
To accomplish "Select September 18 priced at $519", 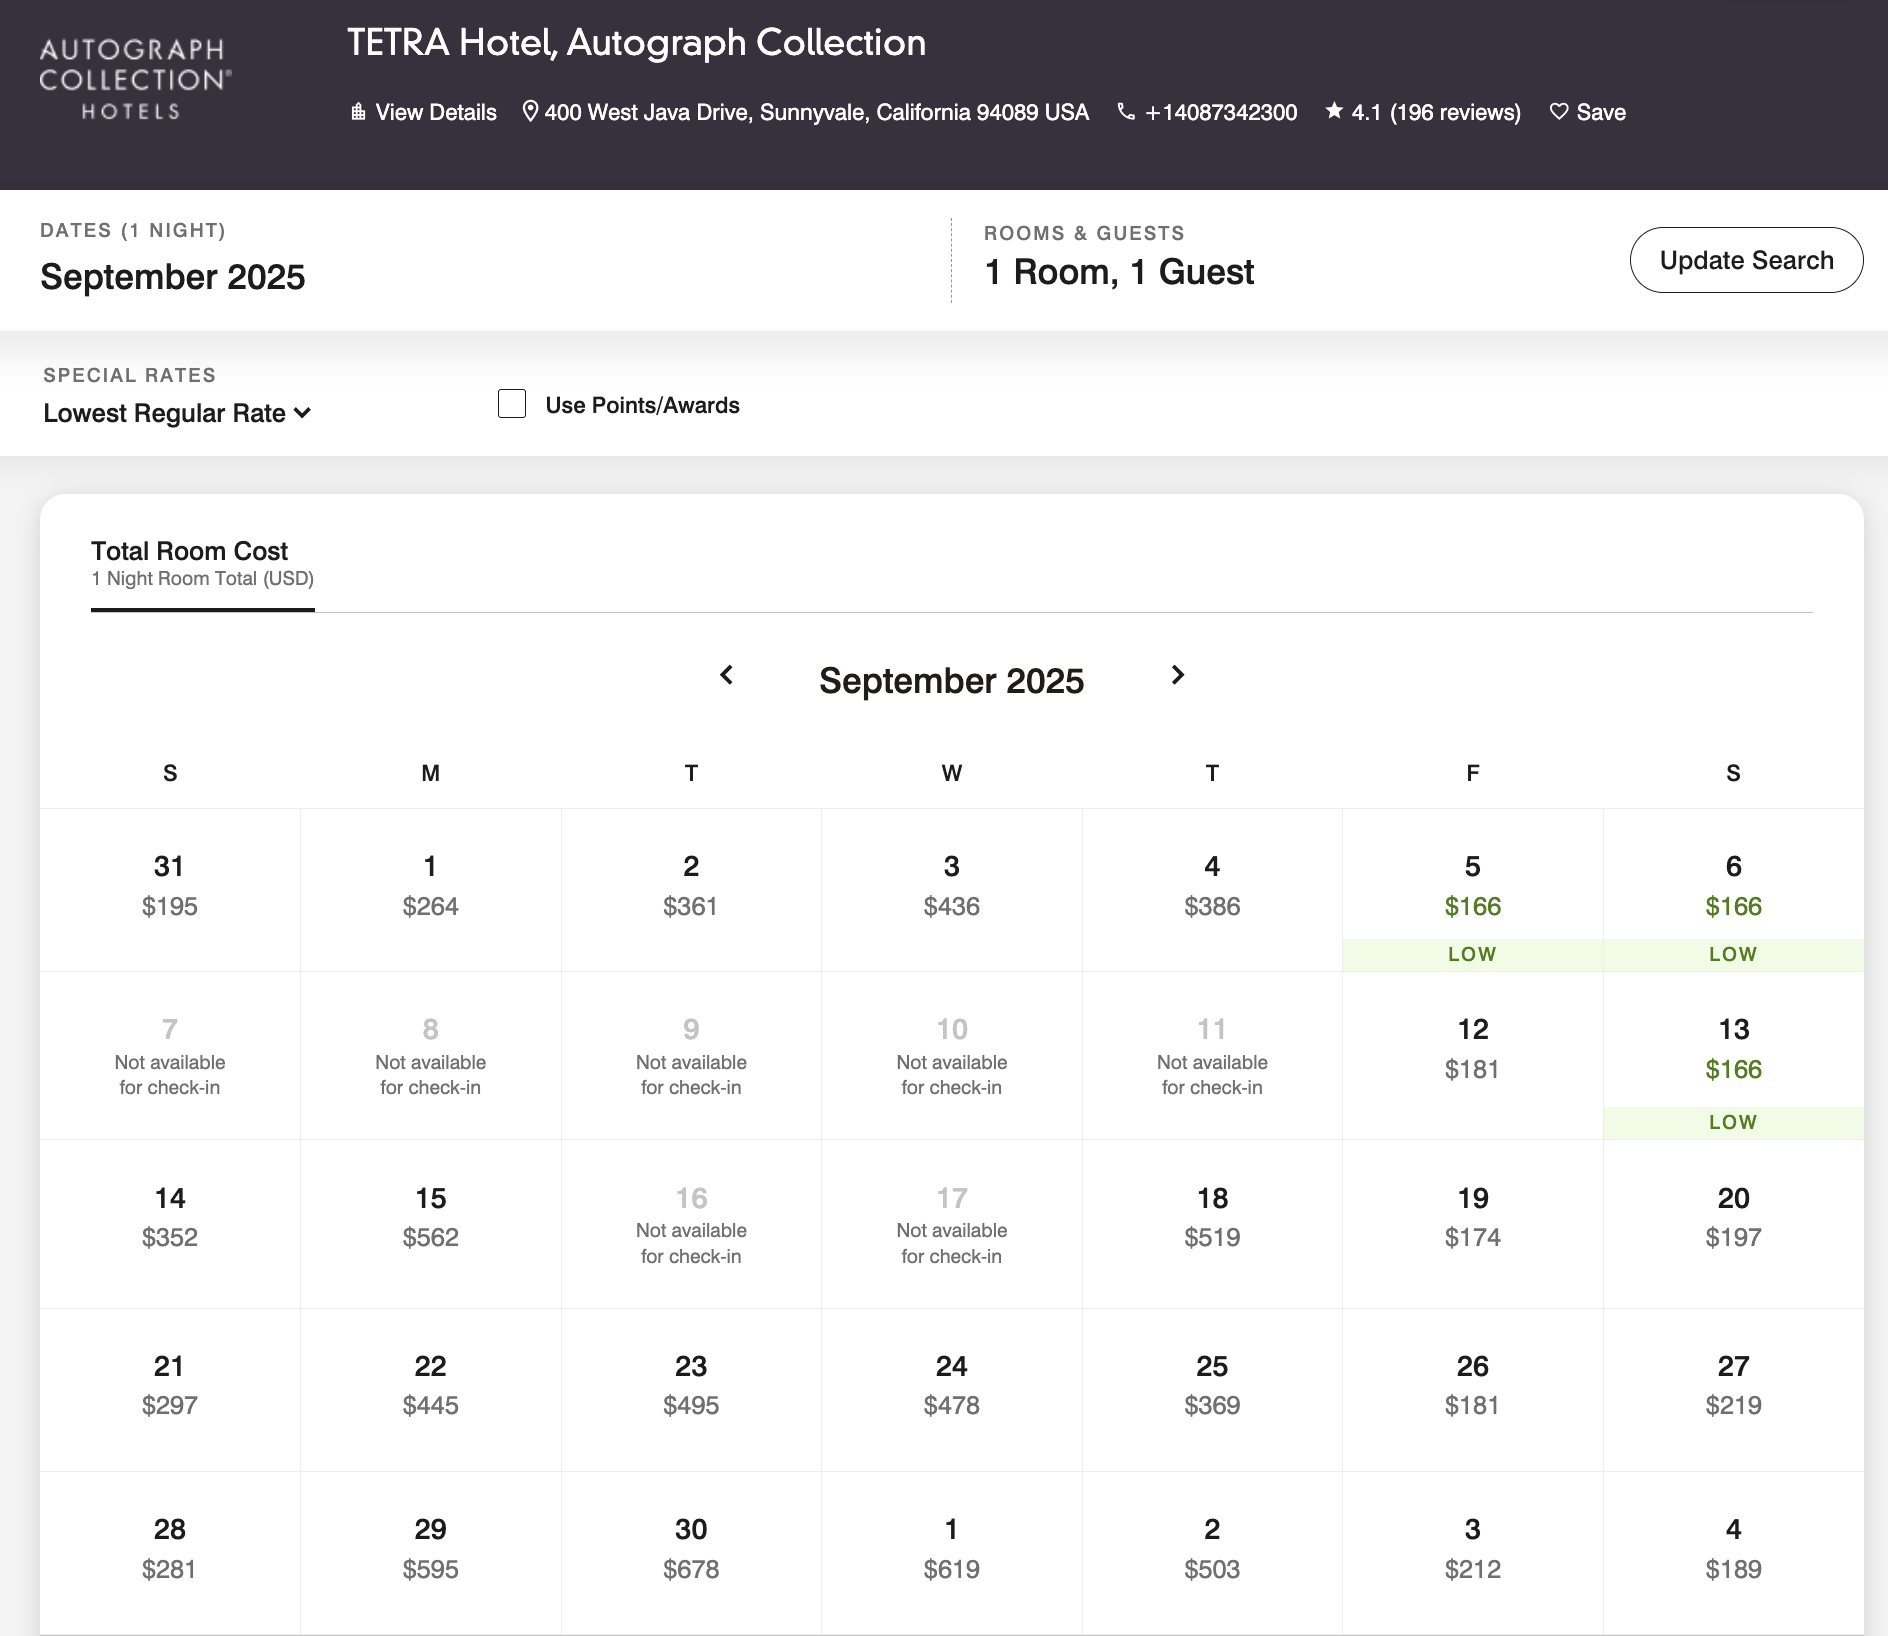I will pyautogui.click(x=1212, y=1224).
